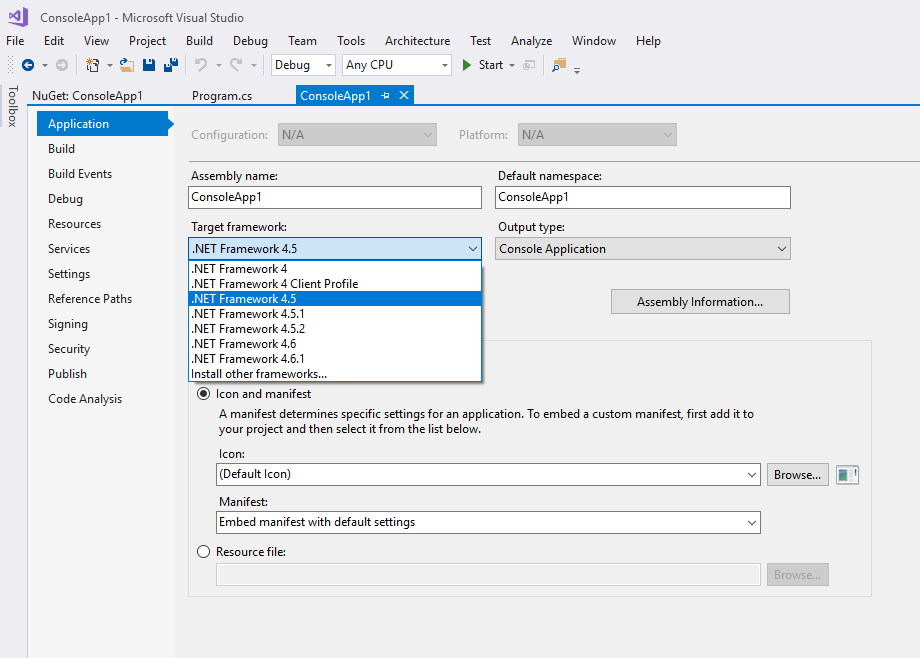Open the Resources properties page

[x=75, y=224]
